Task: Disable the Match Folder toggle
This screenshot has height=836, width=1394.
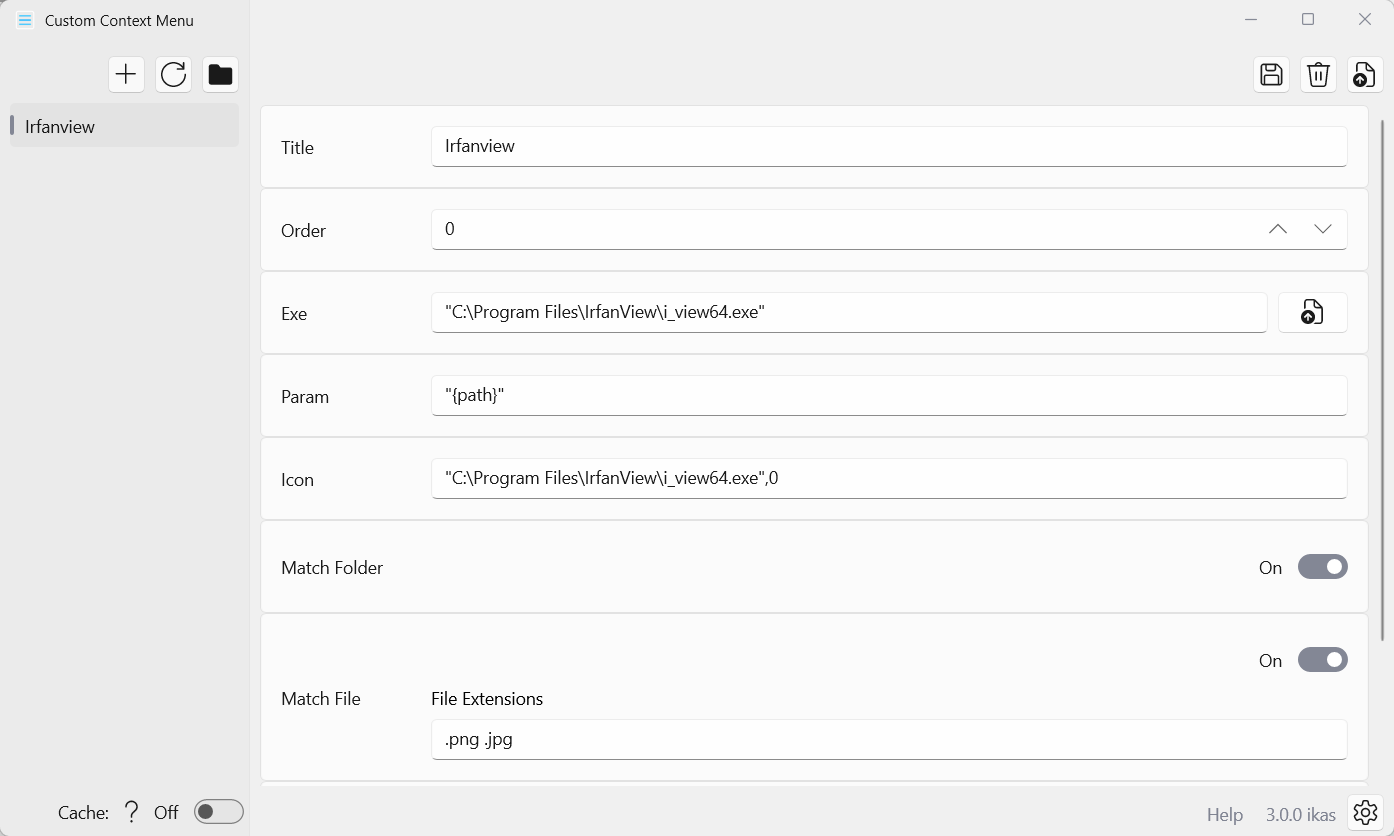Action: 1323,567
